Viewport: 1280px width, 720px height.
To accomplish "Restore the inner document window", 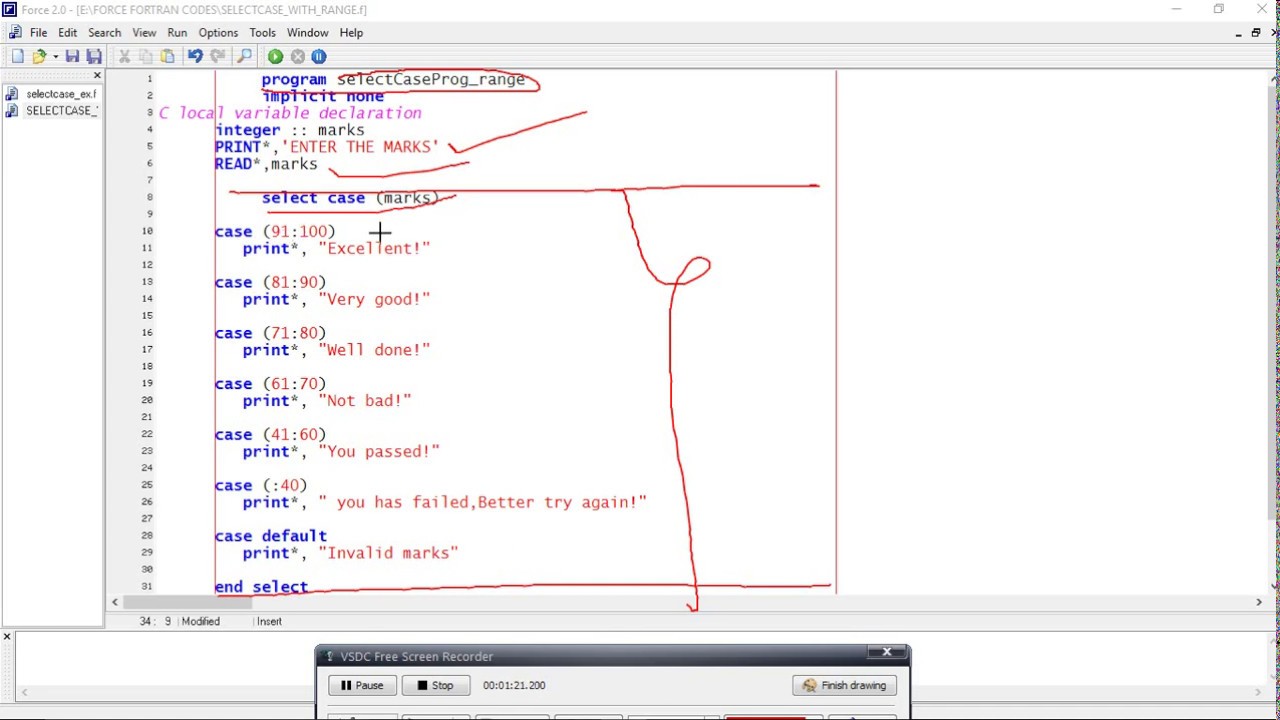I will (1255, 33).
